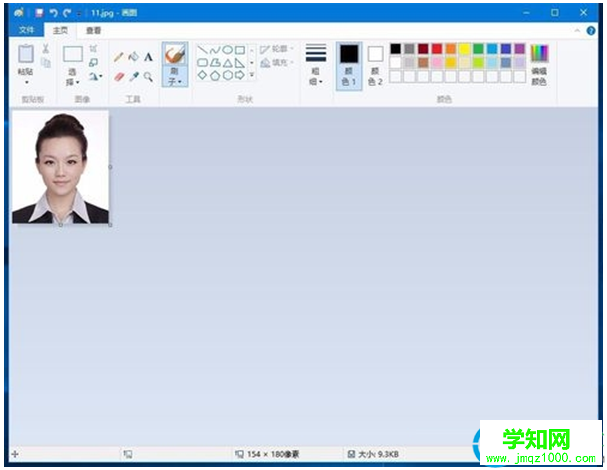607x470 pixels.
Task: Choose the Rounded rectangle shape
Action: click(202, 62)
